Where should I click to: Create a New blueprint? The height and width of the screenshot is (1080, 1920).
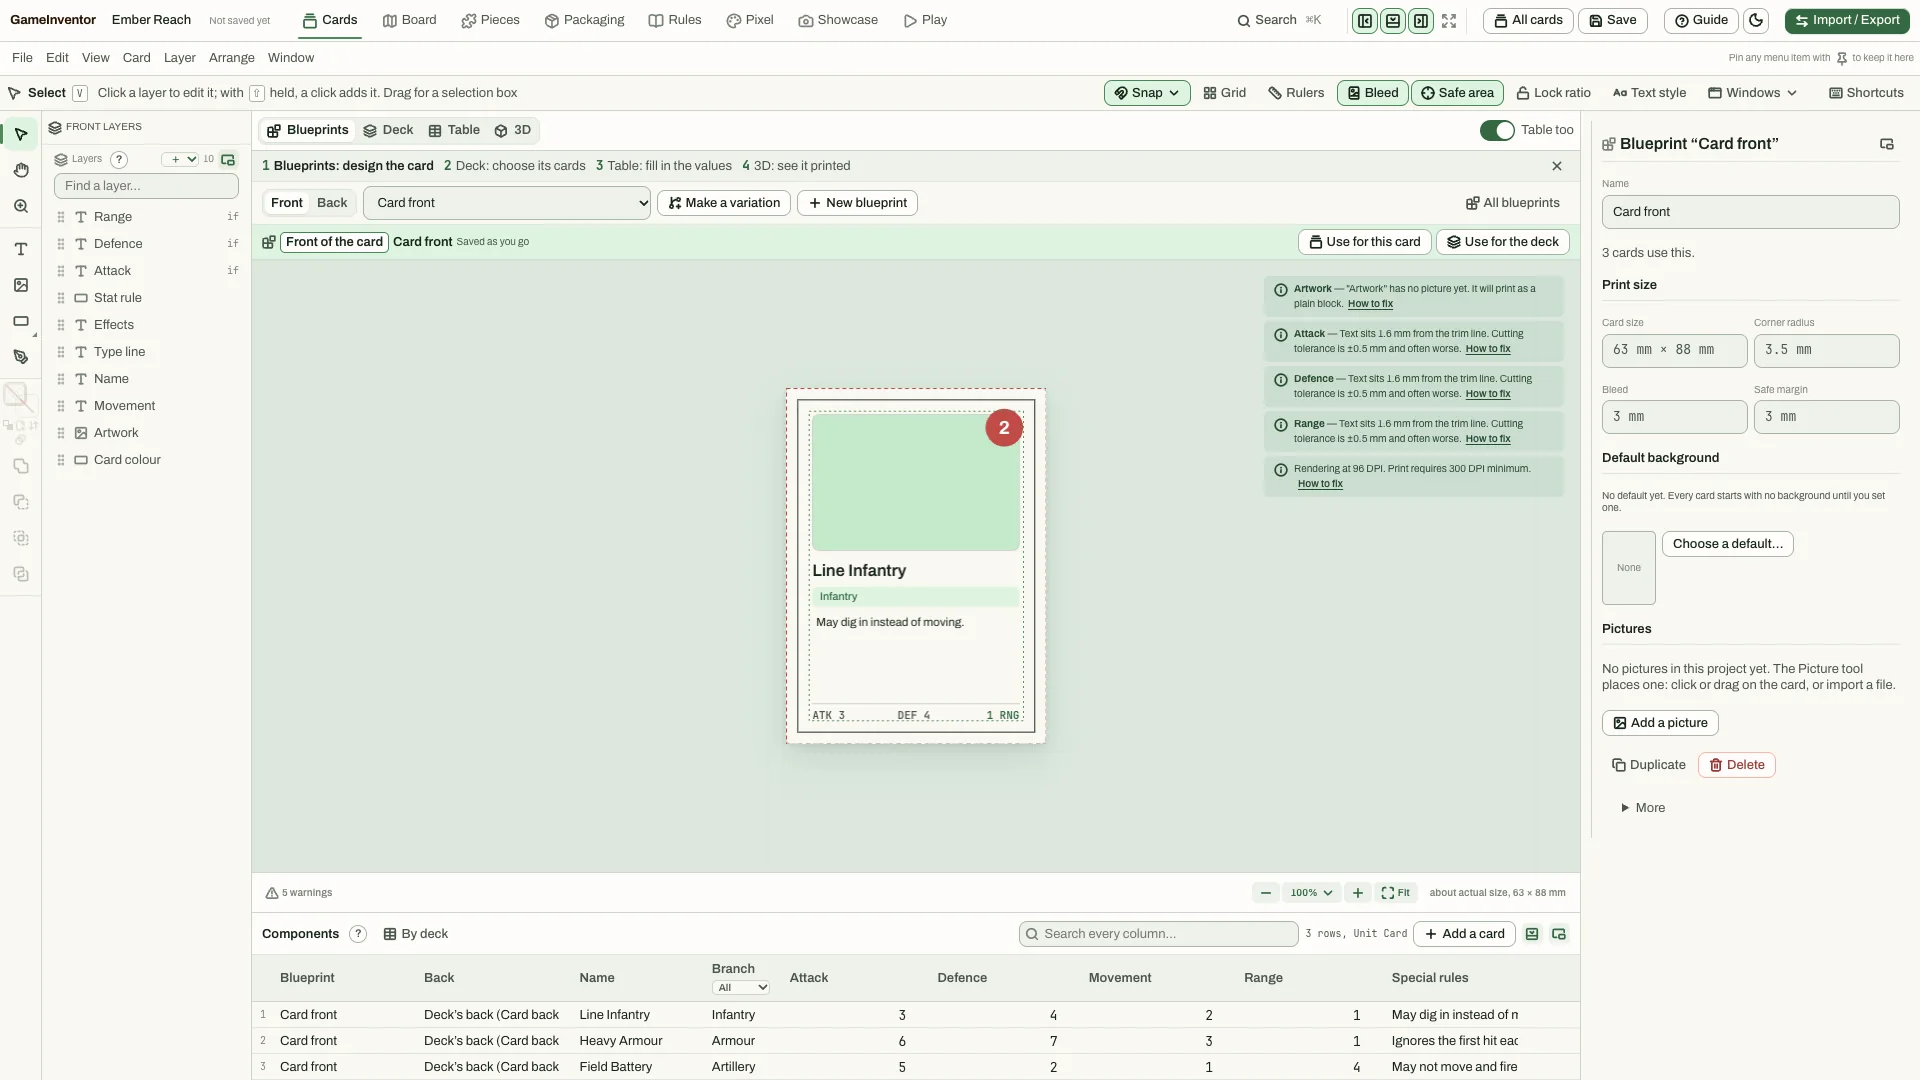(x=857, y=203)
